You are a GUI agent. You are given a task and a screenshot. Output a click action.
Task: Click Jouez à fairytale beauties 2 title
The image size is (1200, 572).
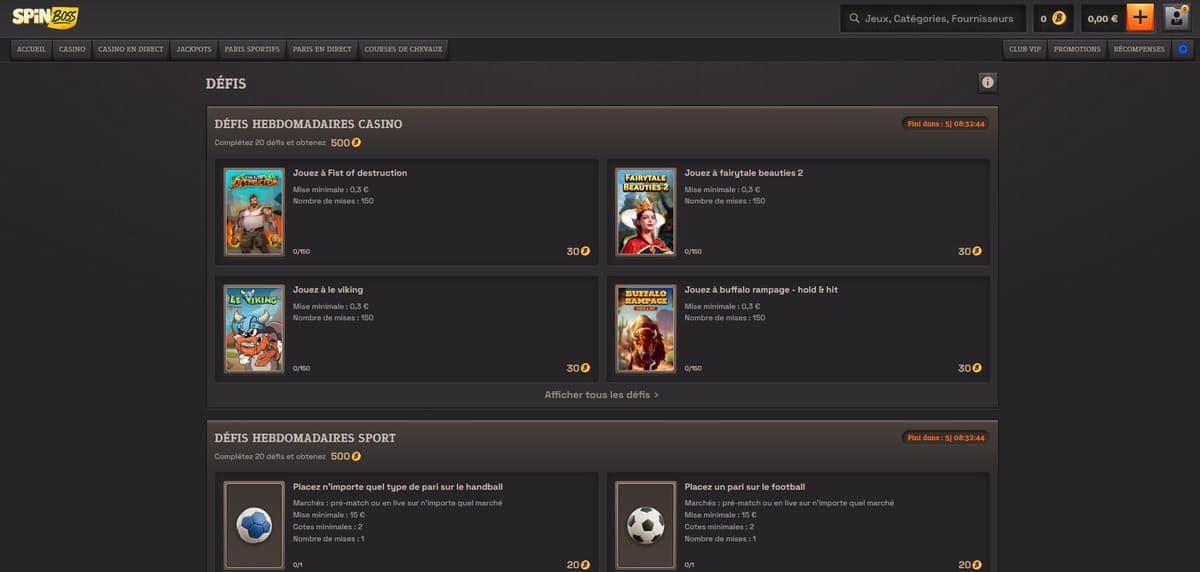(x=744, y=173)
